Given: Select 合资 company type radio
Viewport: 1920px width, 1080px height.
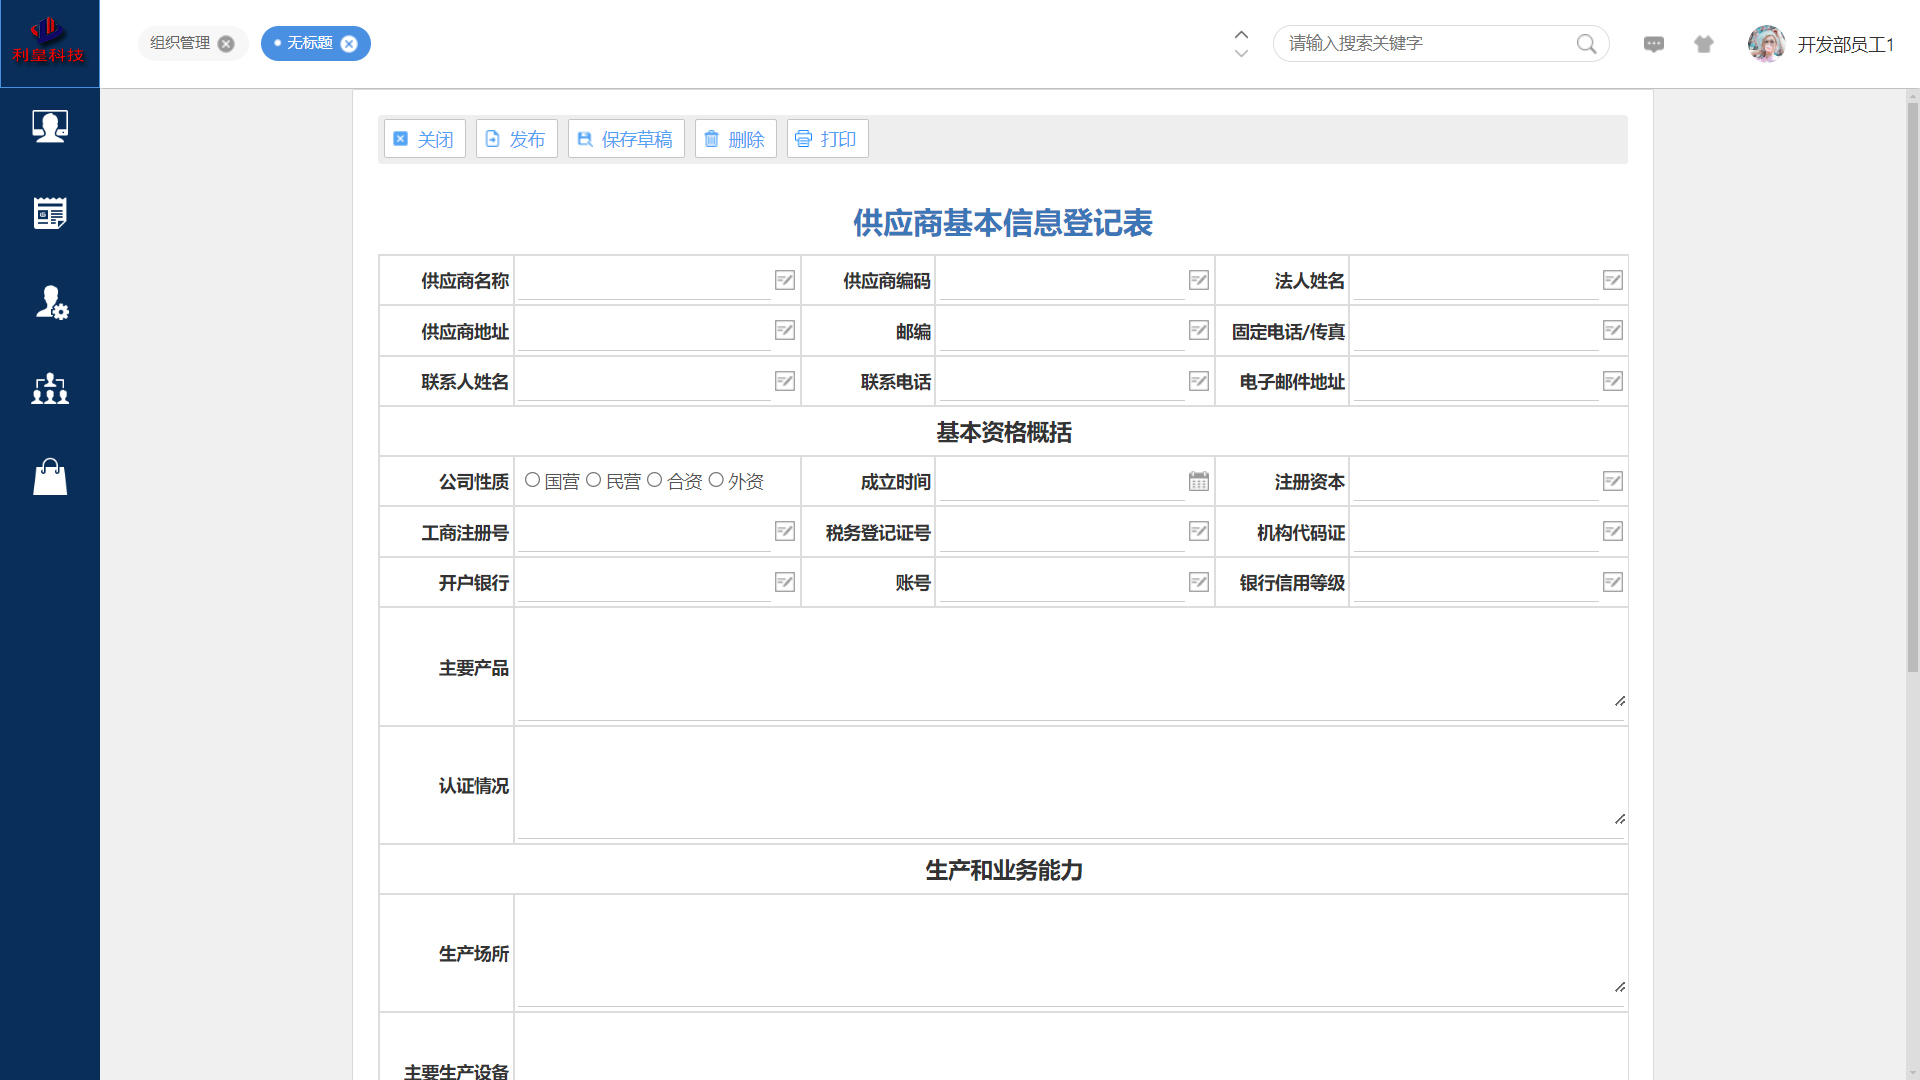Looking at the screenshot, I should pyautogui.click(x=654, y=480).
